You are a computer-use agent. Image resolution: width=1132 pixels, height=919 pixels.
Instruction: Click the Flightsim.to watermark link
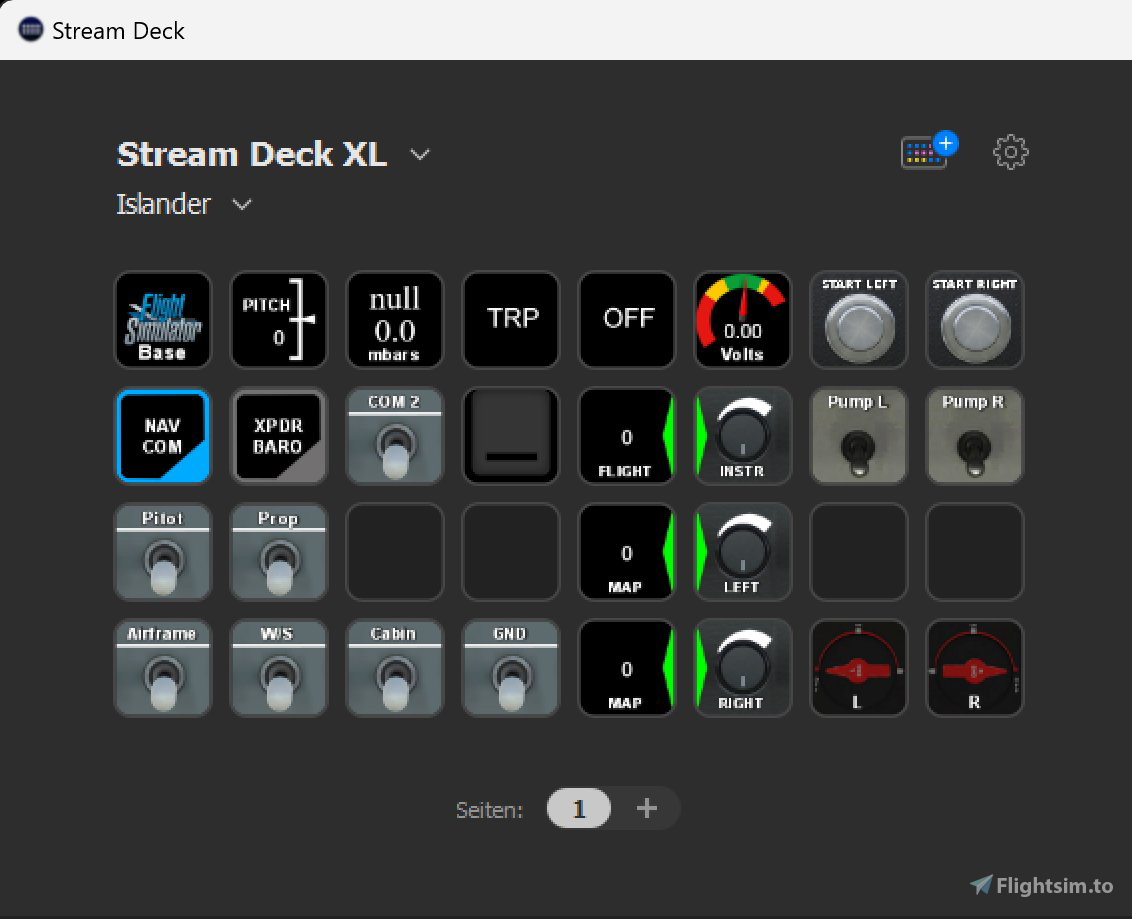pos(1045,885)
